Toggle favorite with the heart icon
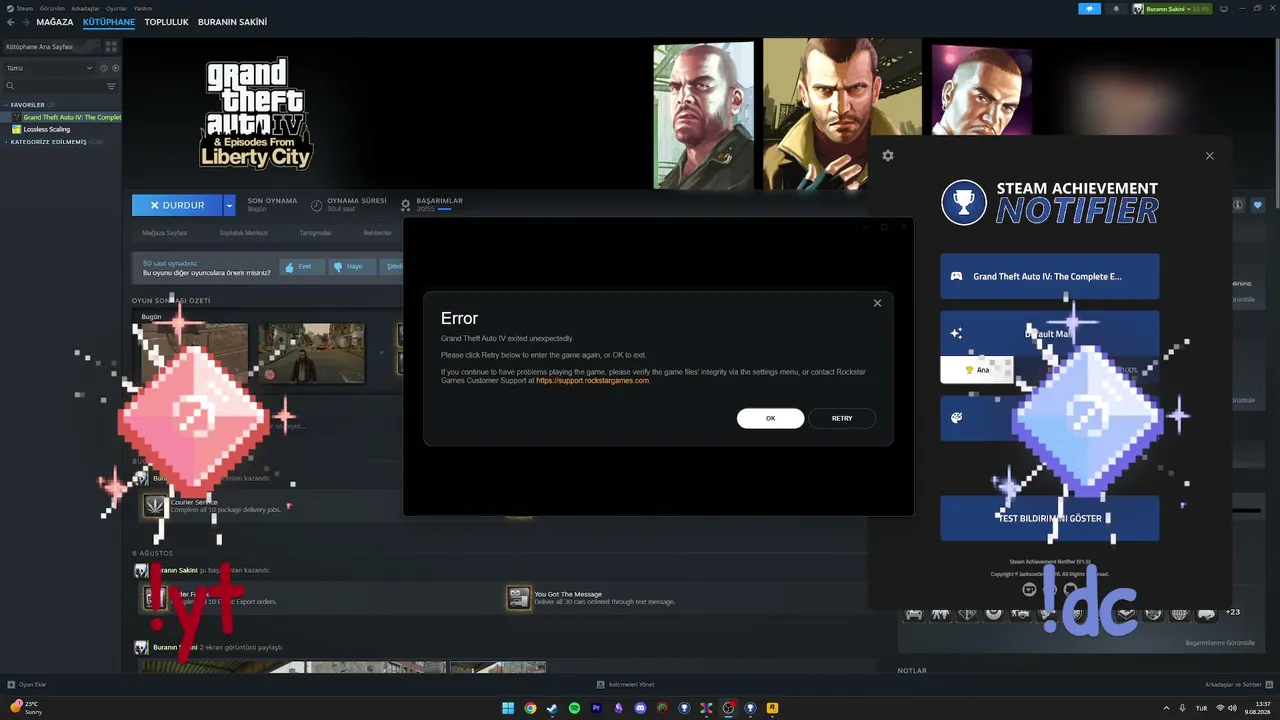The height and width of the screenshot is (720, 1280). click(x=1258, y=205)
